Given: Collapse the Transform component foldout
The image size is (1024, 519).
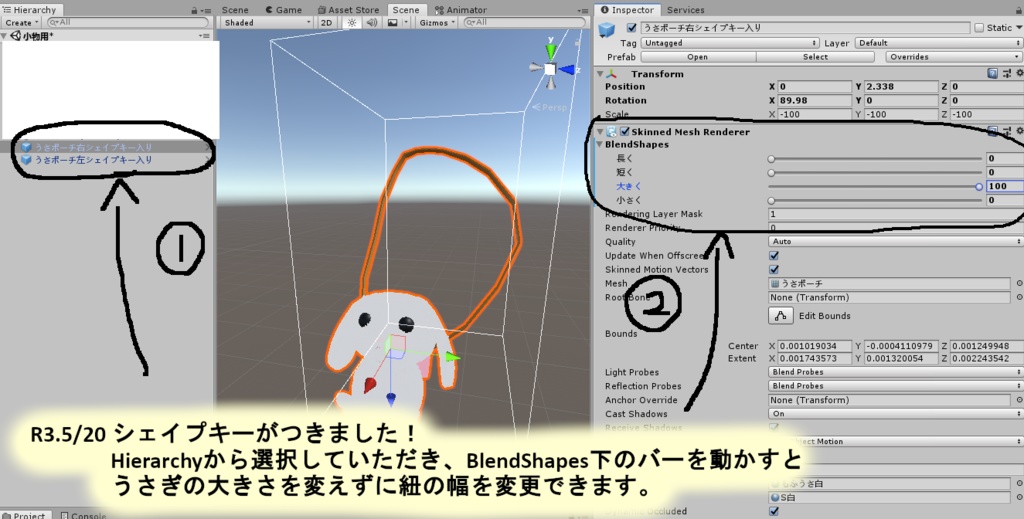Looking at the screenshot, I should point(600,74).
